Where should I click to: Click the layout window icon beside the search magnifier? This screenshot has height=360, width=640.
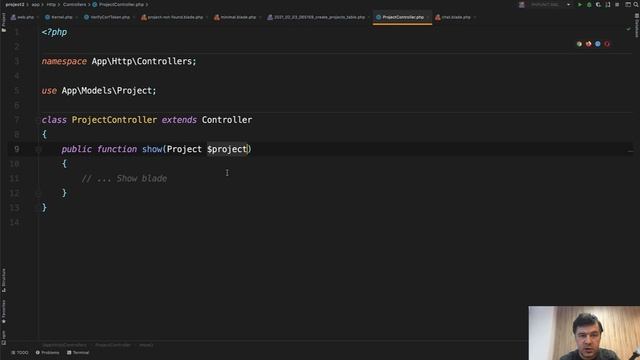(x=628, y=4)
